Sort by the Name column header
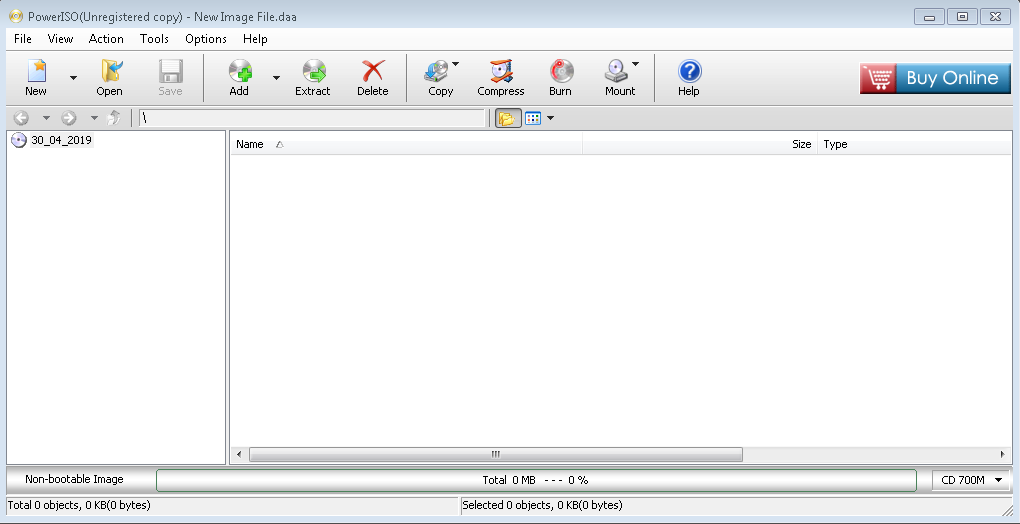The height and width of the screenshot is (524, 1020). tap(407, 144)
